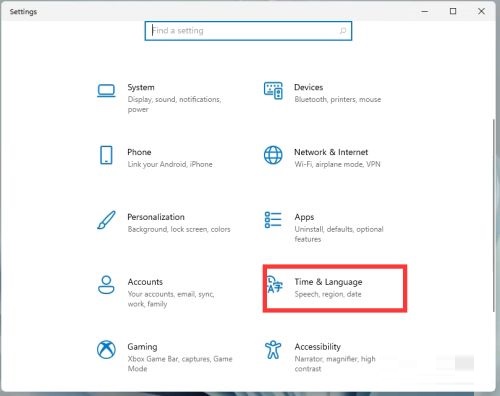Open the Personalization heading
Image resolution: width=500 pixels, height=396 pixels.
pyautogui.click(x=156, y=217)
